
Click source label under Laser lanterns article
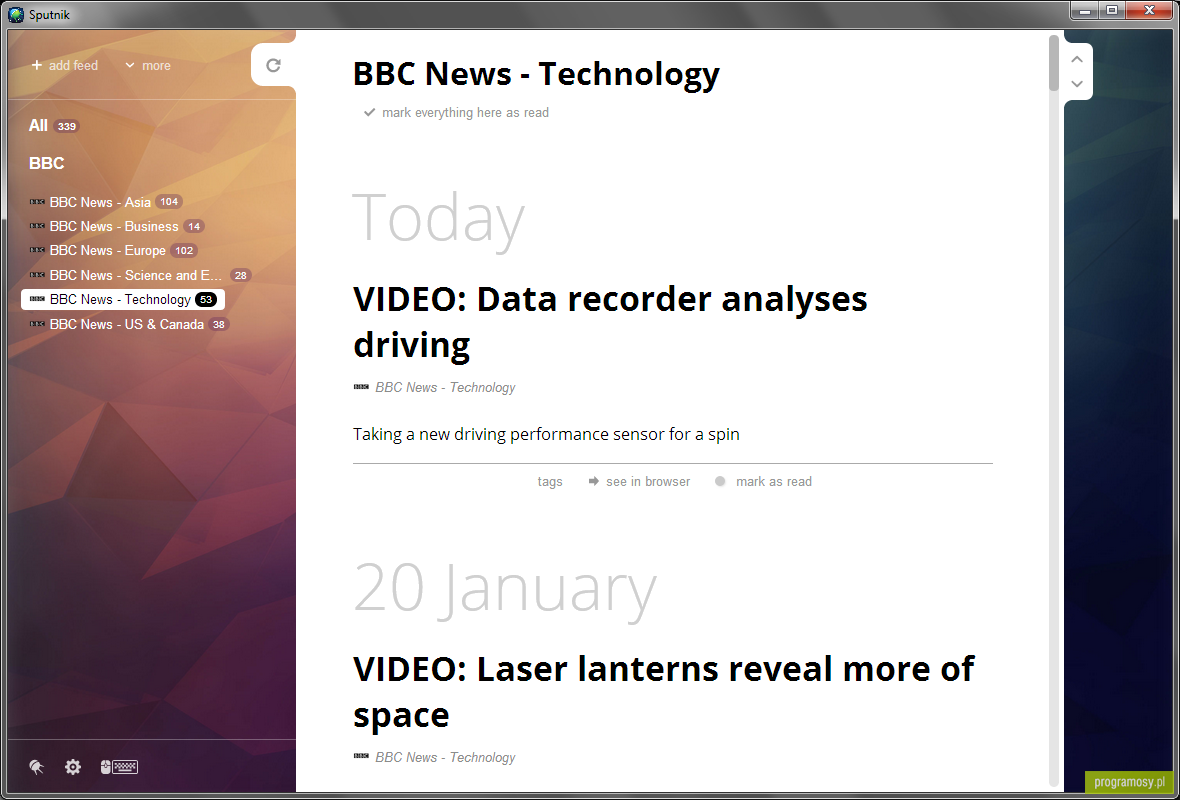tap(434, 758)
